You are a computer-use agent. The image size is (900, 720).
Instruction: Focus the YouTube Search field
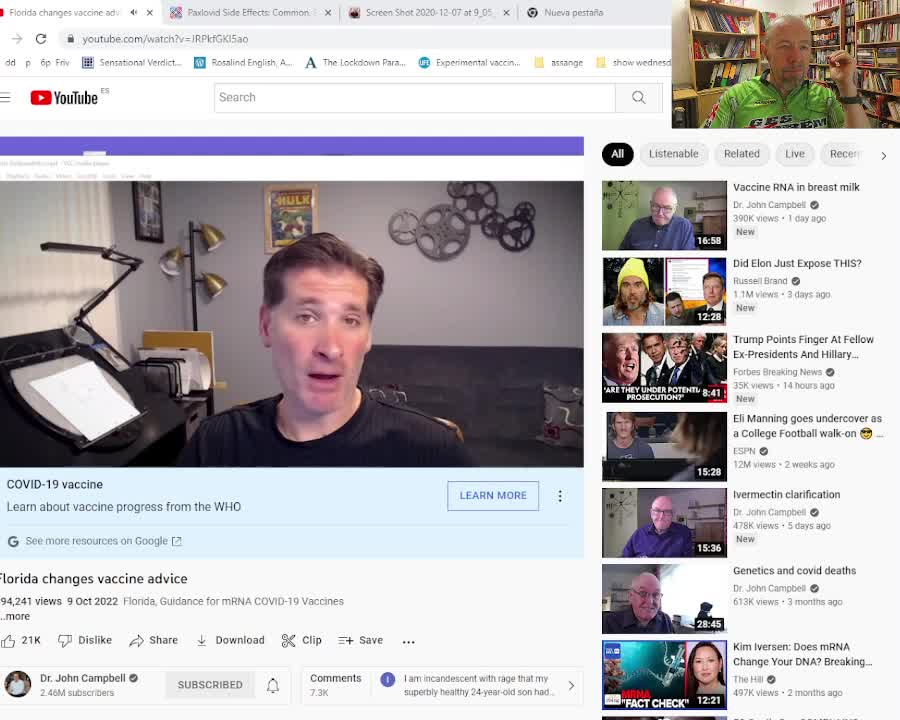point(414,98)
